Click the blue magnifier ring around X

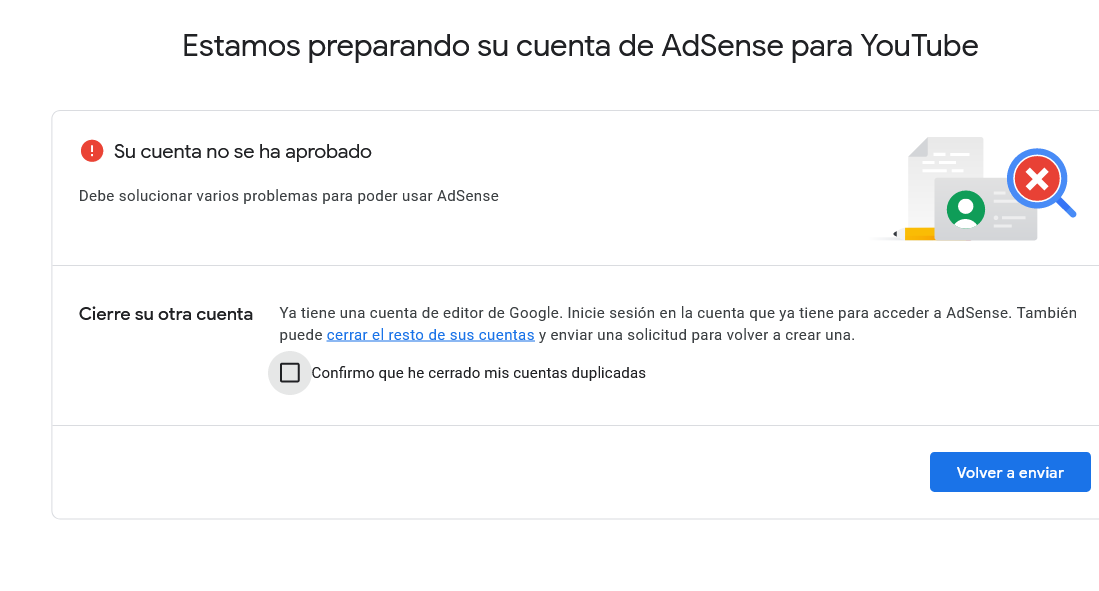(x=1037, y=179)
